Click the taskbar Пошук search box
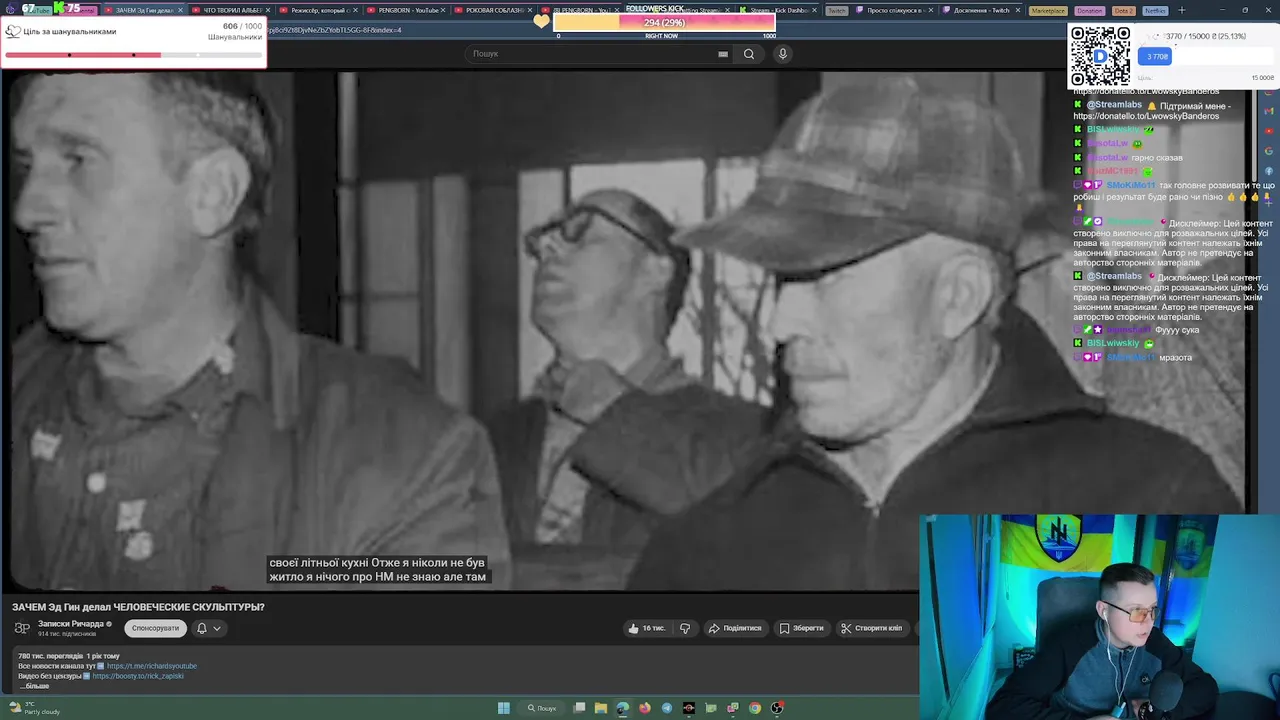The height and width of the screenshot is (720, 1280). click(543, 708)
